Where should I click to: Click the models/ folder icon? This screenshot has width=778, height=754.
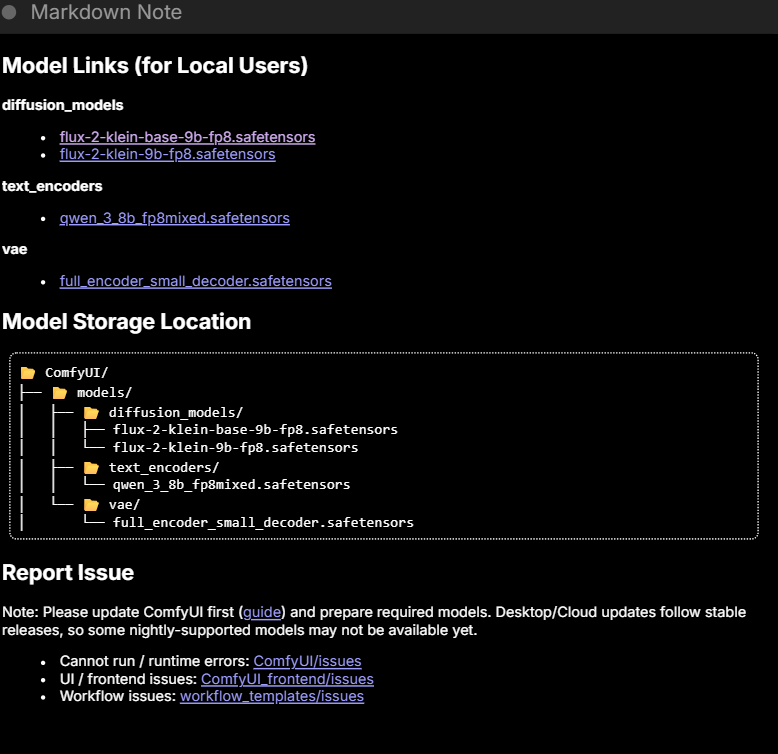tap(60, 393)
